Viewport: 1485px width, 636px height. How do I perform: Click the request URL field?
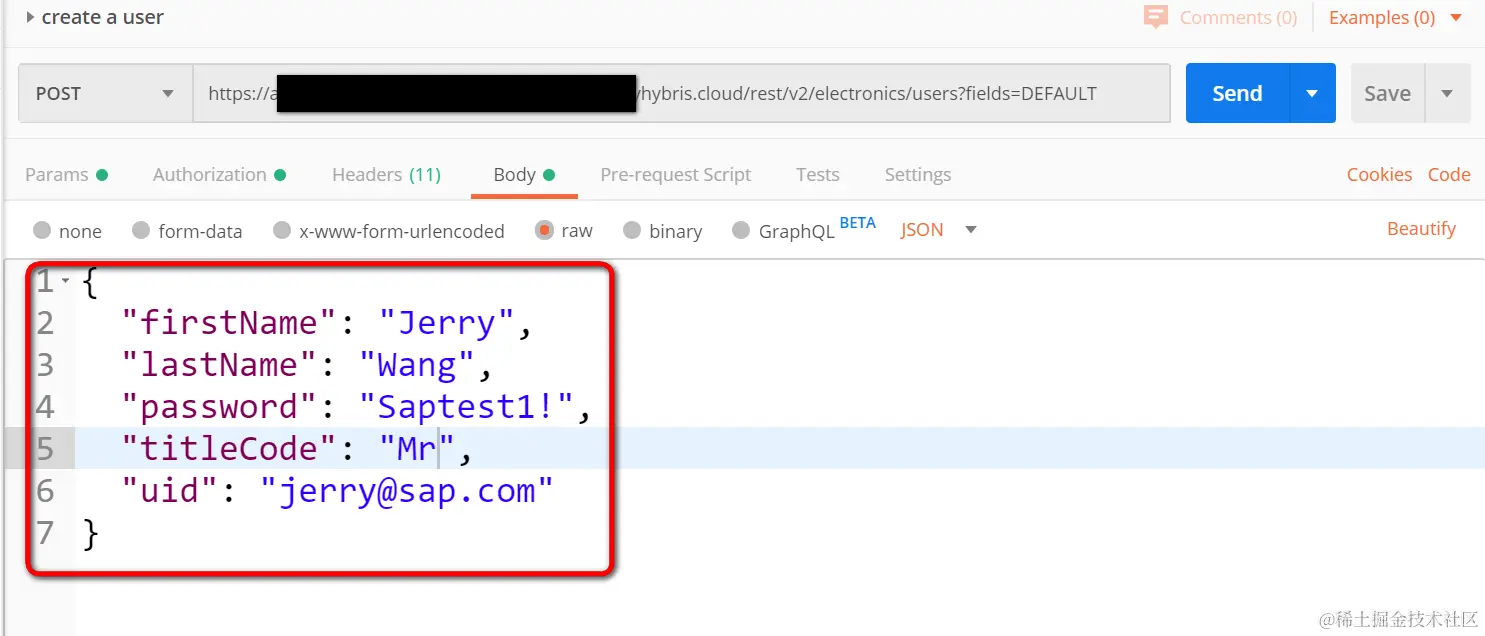(681, 93)
